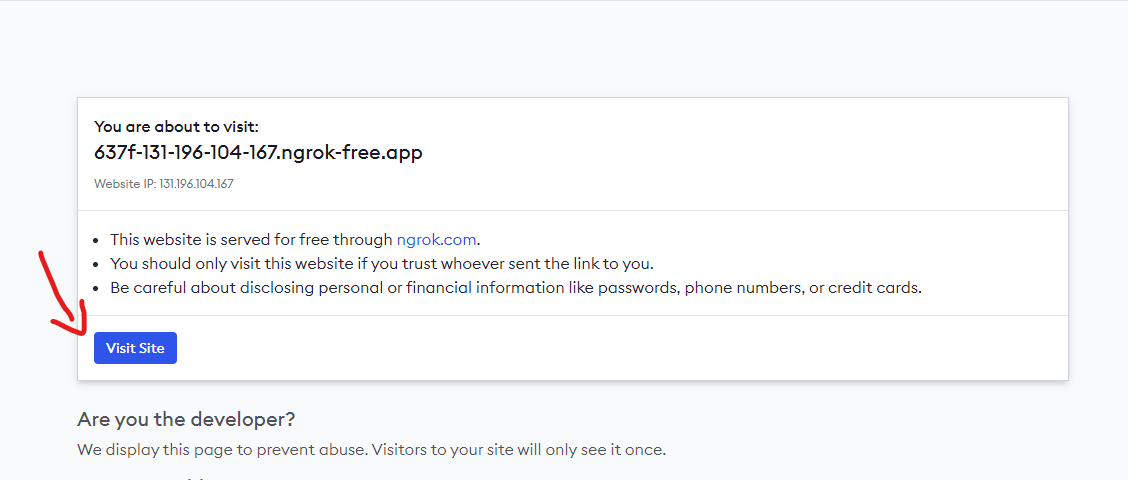Select the 'You are about to visit:' label
This screenshot has width=1128, height=480.
176,127
